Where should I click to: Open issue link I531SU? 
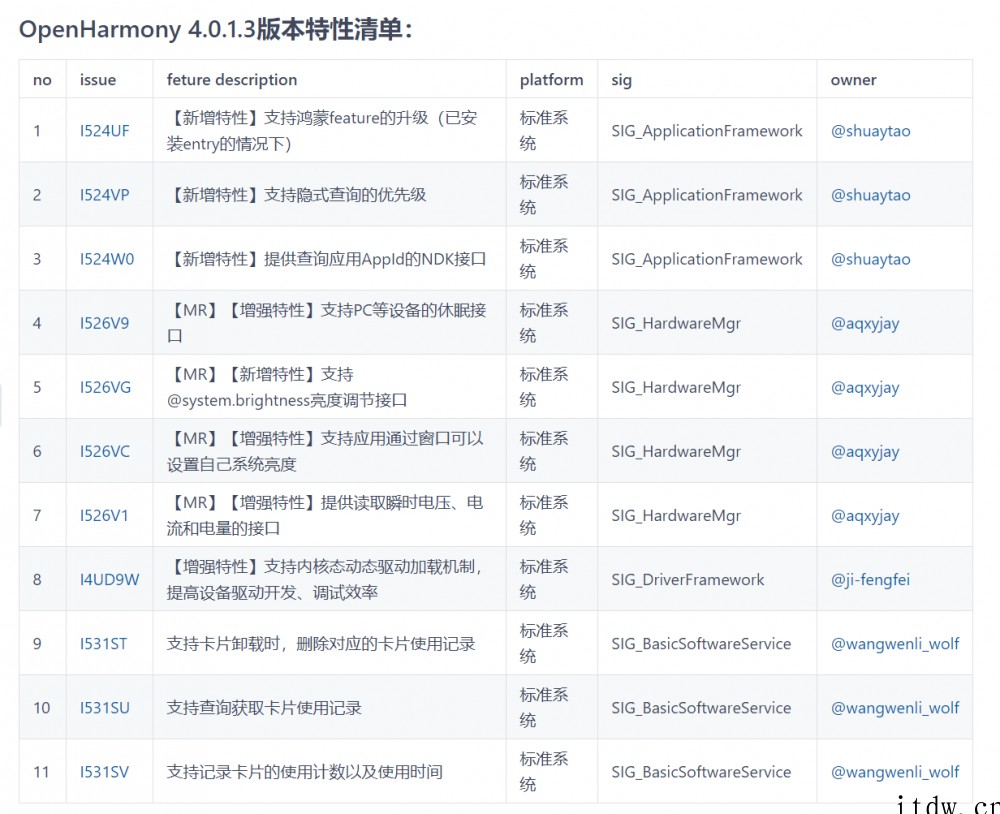[105, 707]
